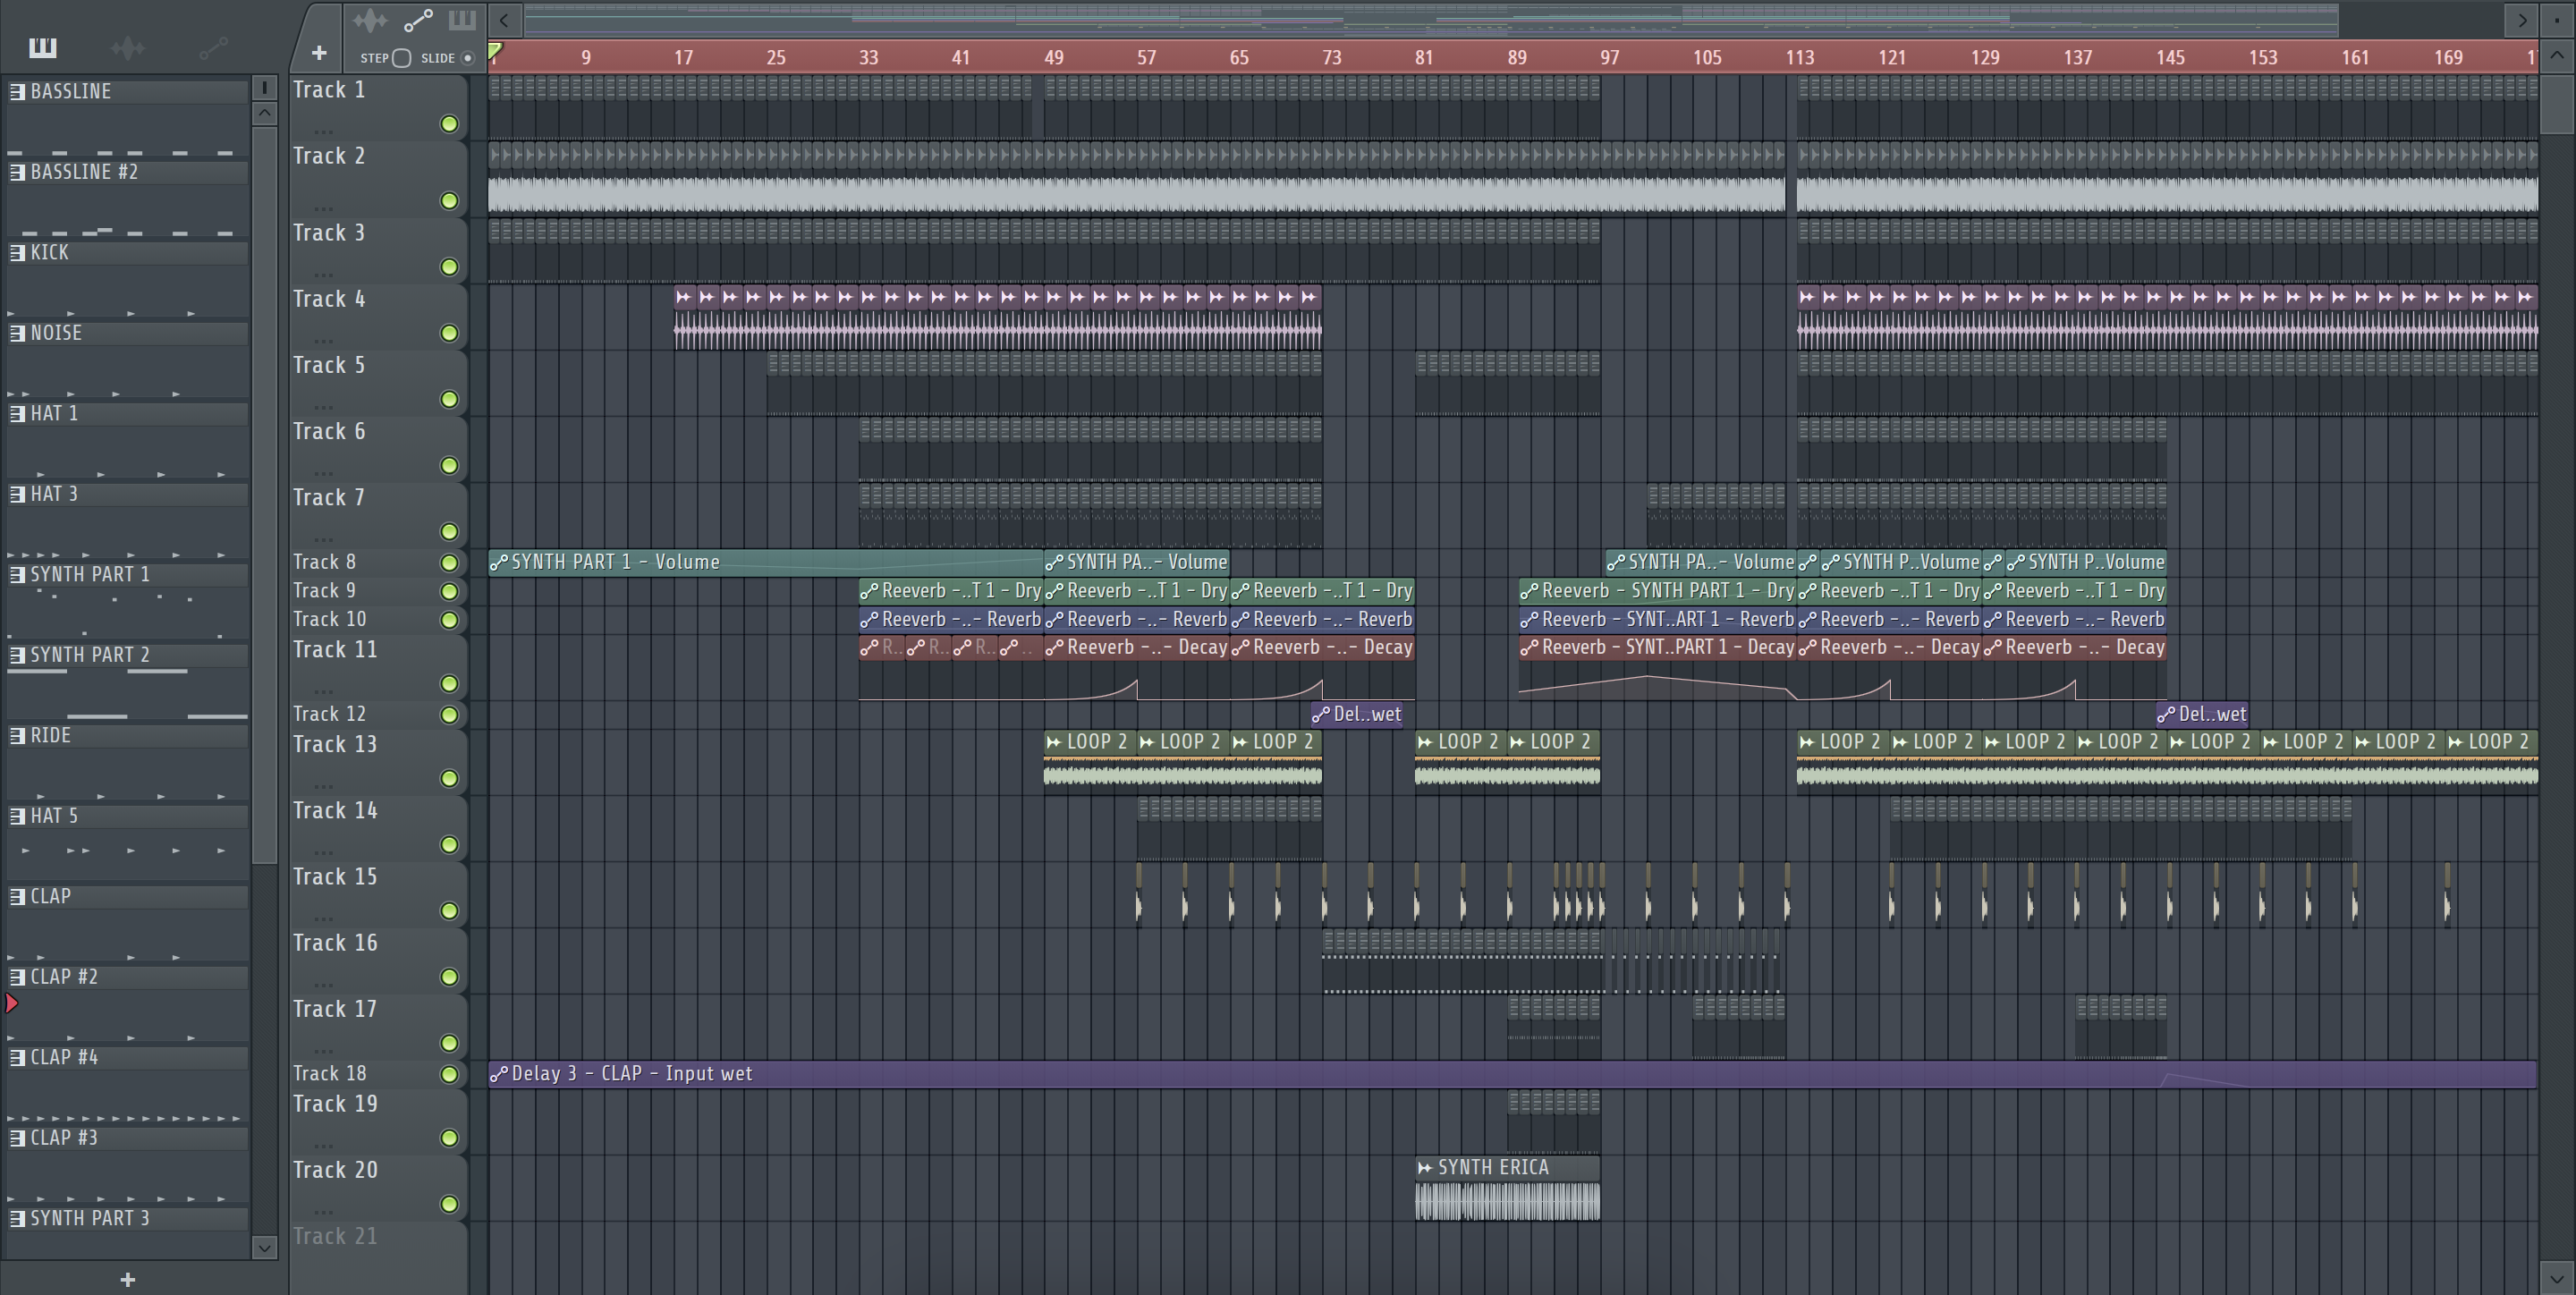Mute Track 2 with its green light
2576x1295 pixels.
(449, 201)
